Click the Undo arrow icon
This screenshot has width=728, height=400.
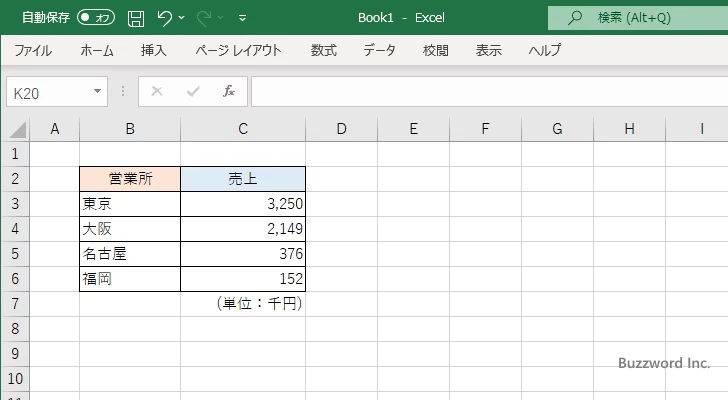[164, 18]
